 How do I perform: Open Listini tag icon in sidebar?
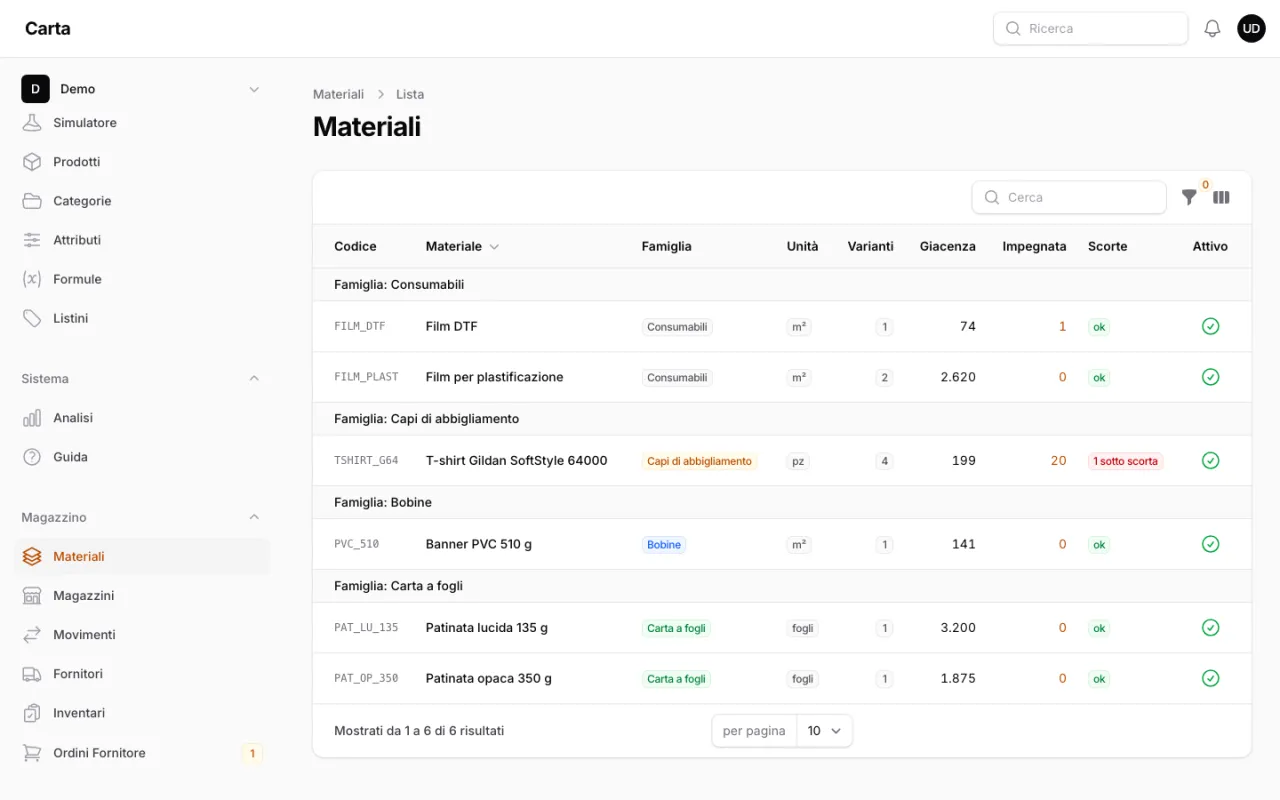click(x=32, y=318)
